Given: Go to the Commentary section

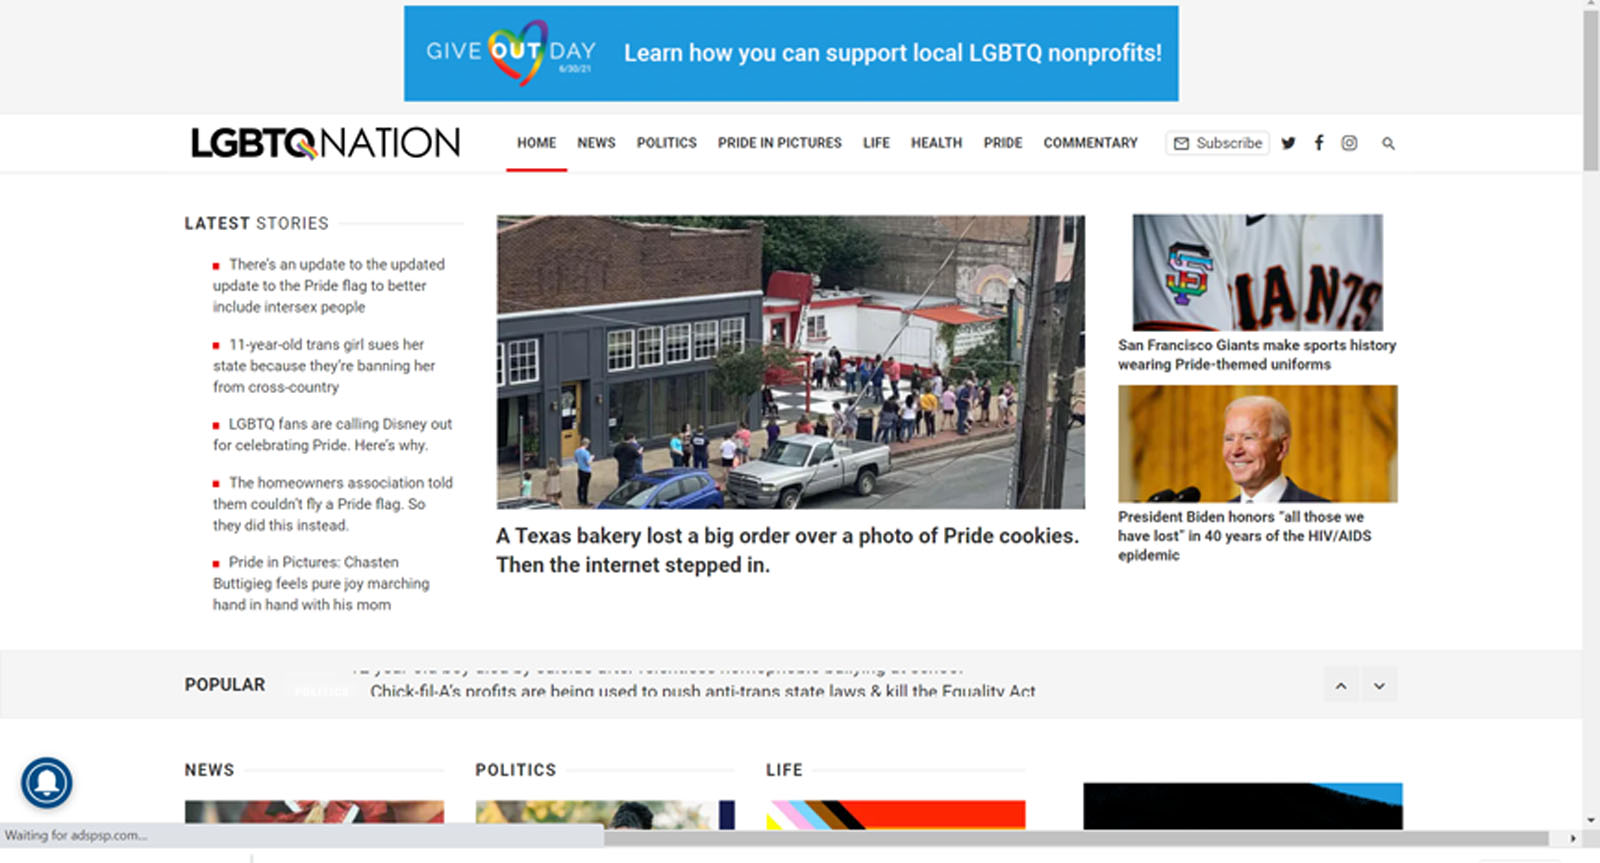Looking at the screenshot, I should pos(1090,143).
